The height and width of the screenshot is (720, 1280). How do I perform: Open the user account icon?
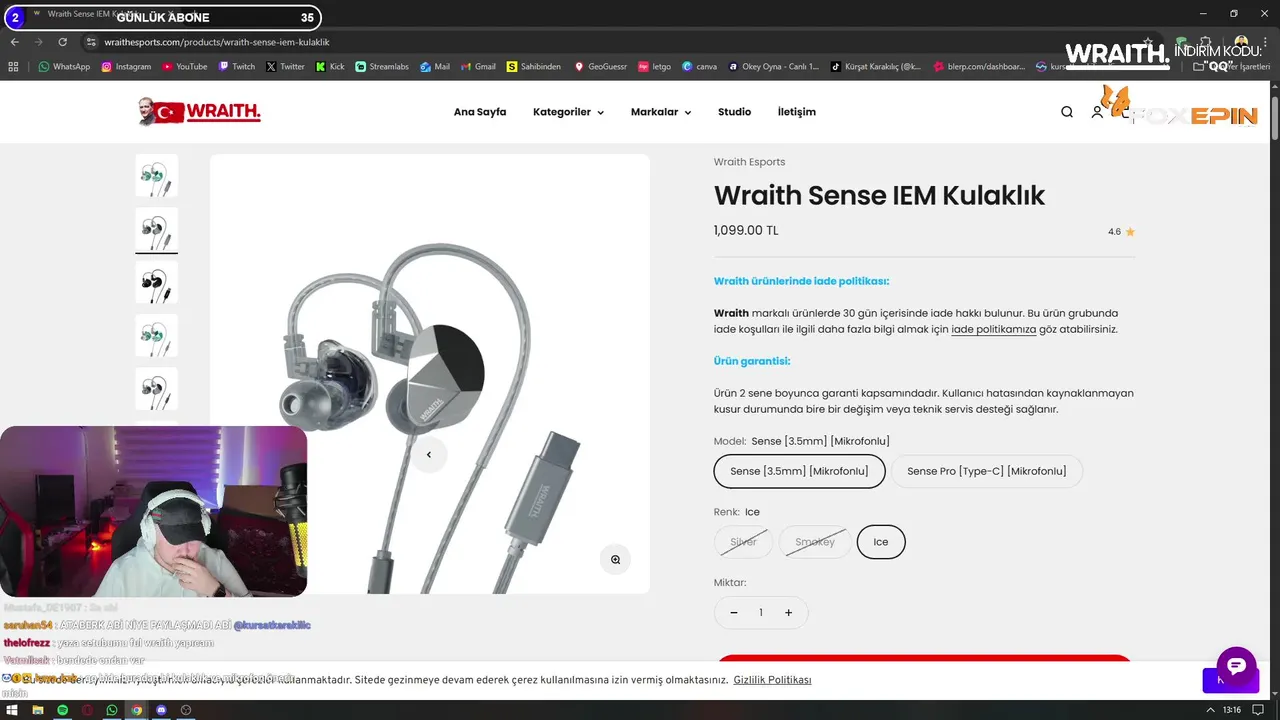1097,112
